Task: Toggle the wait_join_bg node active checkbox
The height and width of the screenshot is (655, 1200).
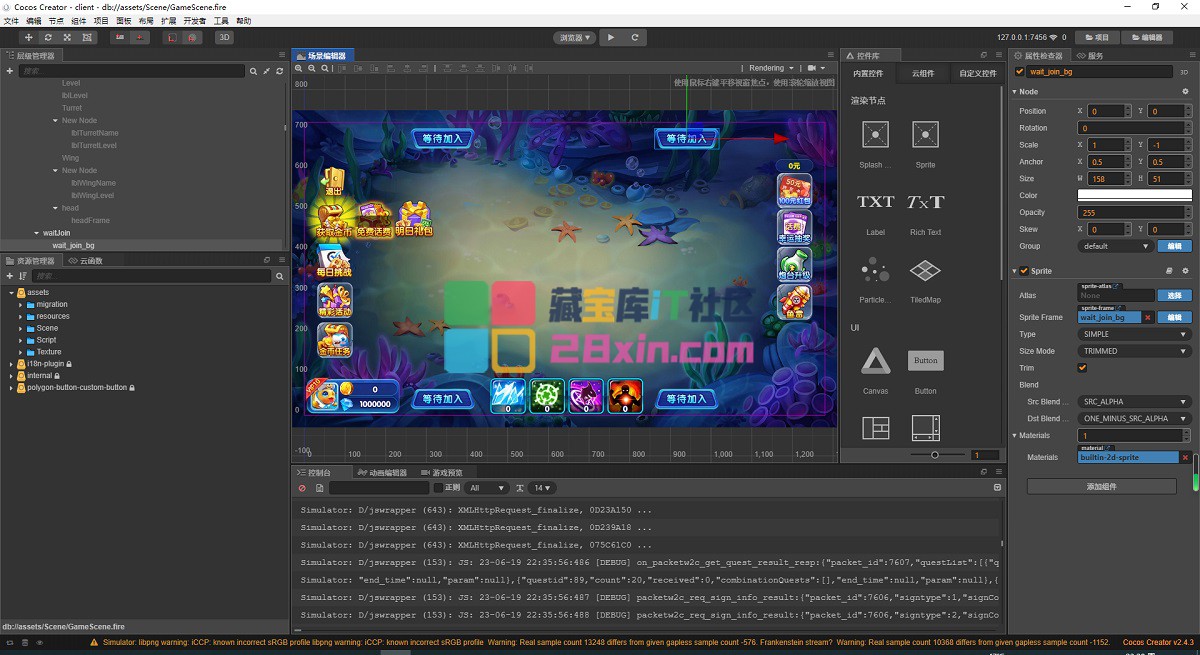Action: pos(1020,72)
